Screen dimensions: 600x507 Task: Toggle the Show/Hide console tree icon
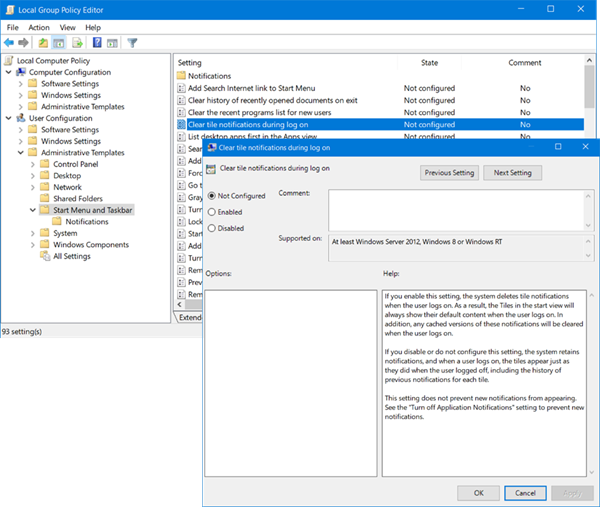(59, 42)
